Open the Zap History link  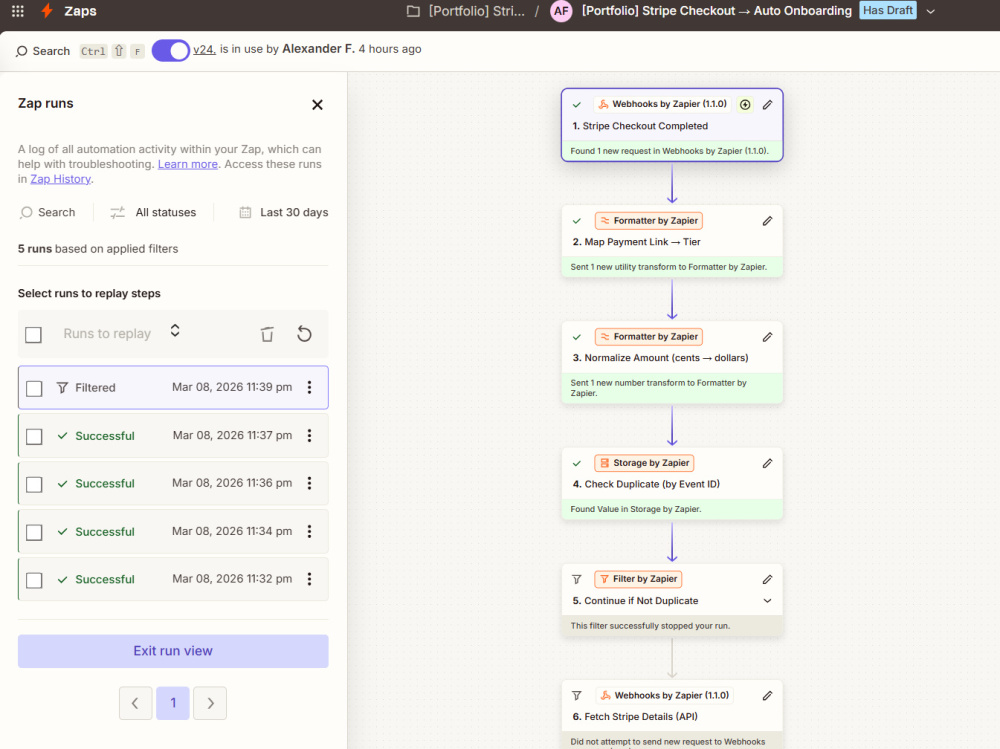coord(61,179)
